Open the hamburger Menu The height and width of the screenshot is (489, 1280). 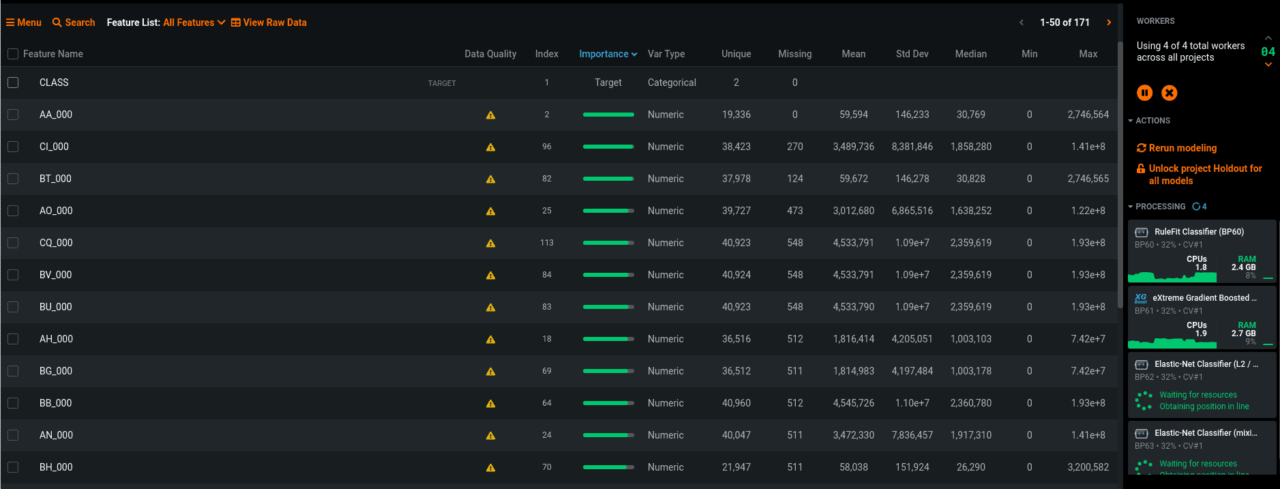24,22
